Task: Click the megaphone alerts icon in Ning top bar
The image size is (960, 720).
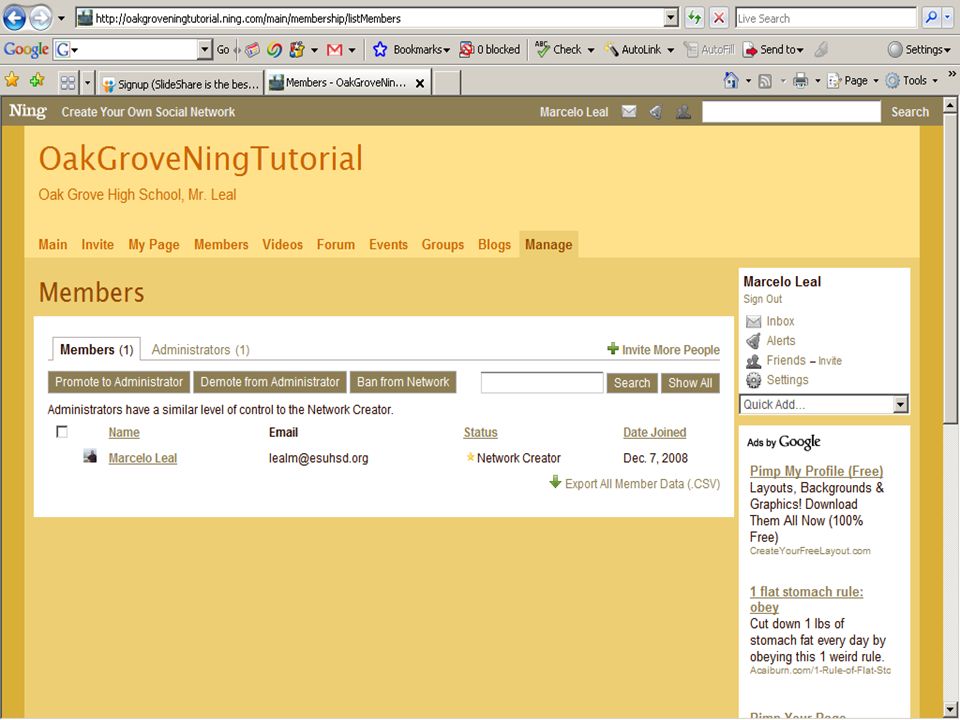Action: [x=656, y=111]
